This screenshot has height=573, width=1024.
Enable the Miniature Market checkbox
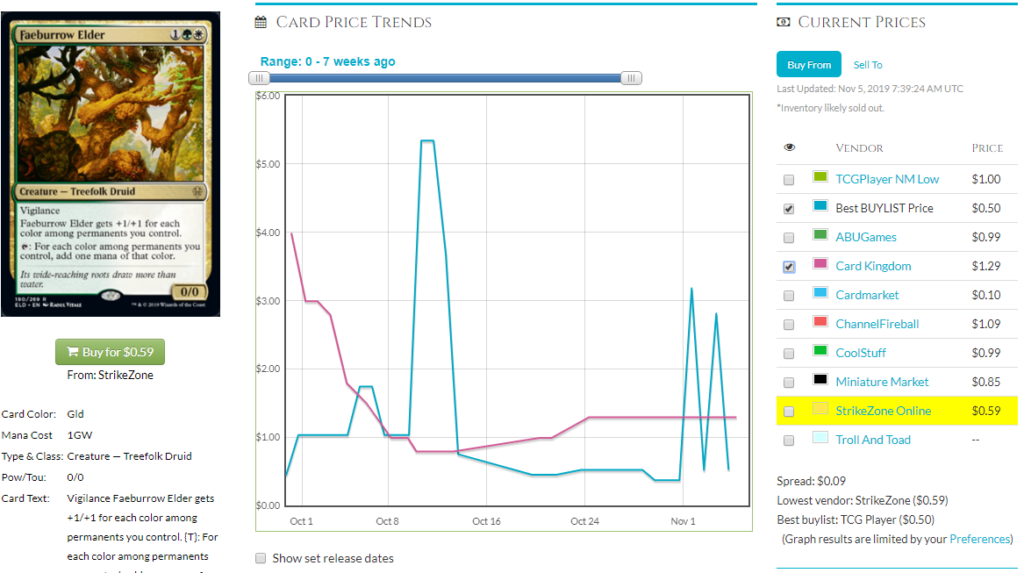pyautogui.click(x=789, y=383)
